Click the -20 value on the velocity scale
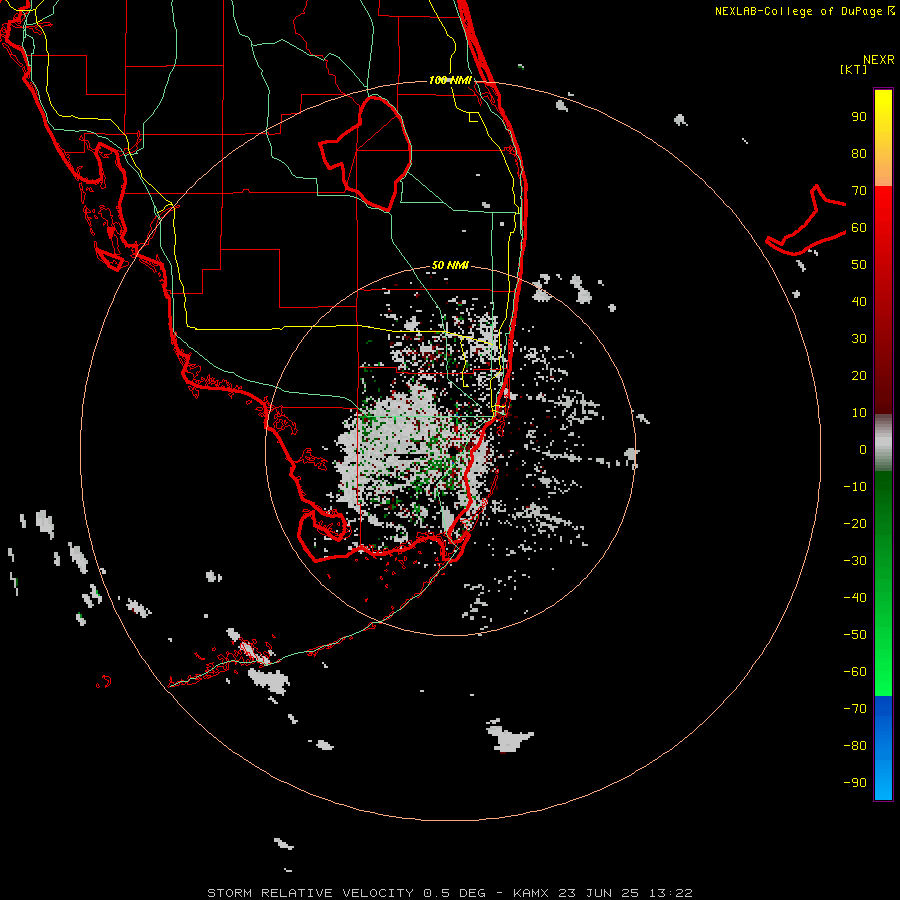Screen dimensions: 900x900 [855, 523]
